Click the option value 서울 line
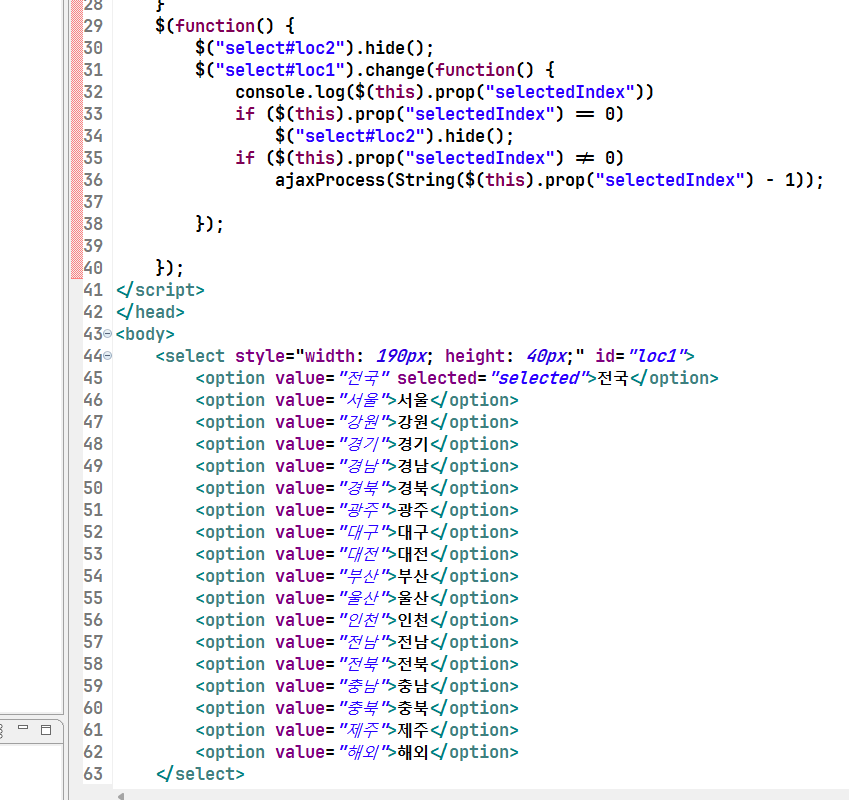849x800 pixels. 357,400
